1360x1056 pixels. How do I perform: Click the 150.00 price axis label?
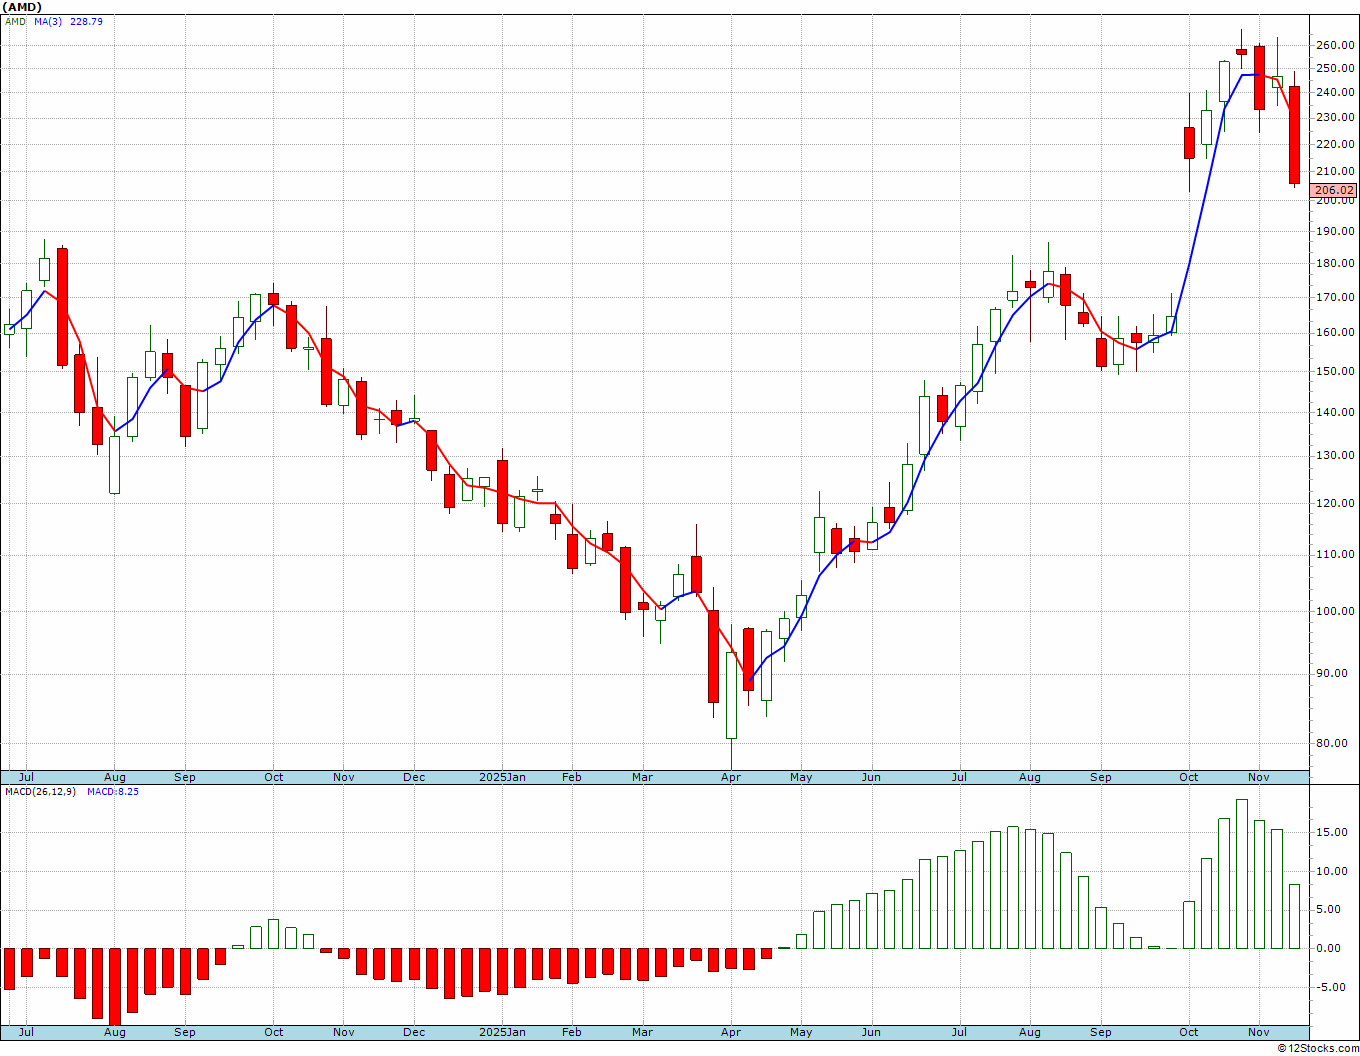tap(1335, 371)
